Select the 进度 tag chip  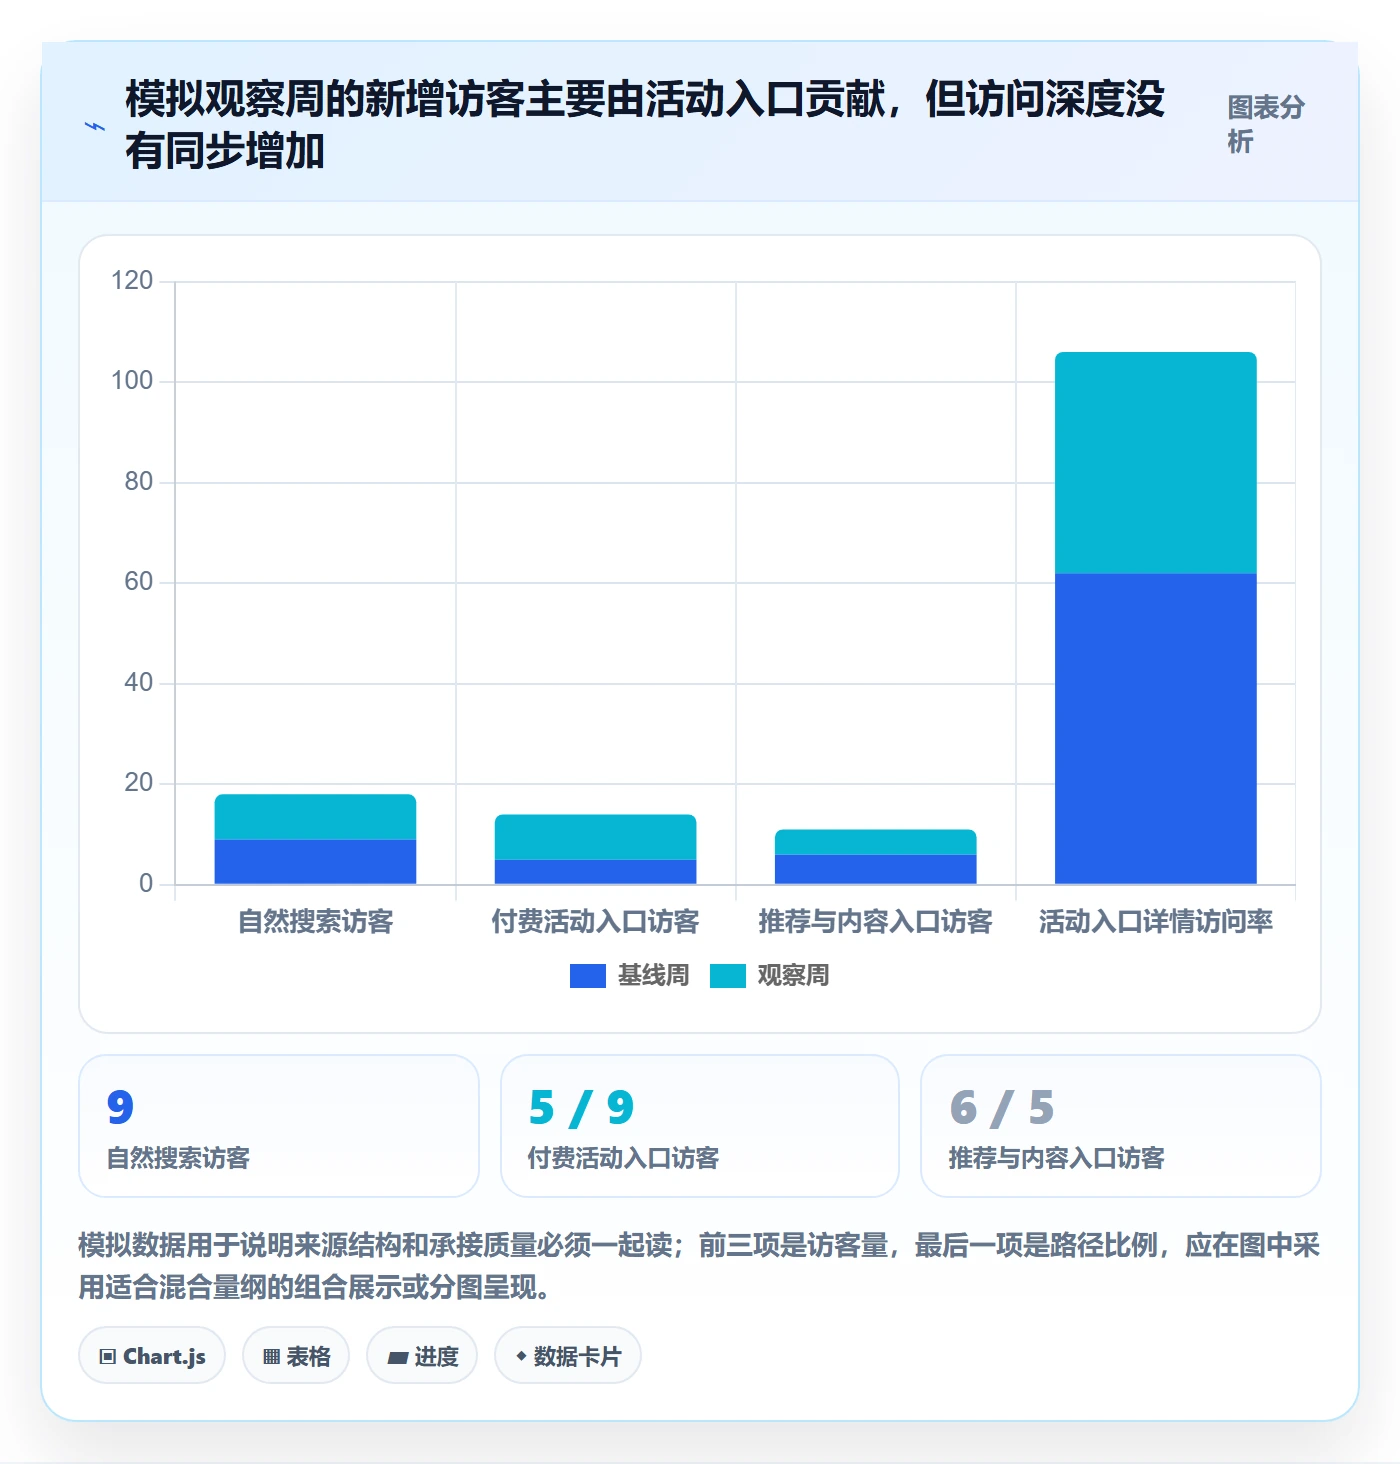pos(422,1356)
